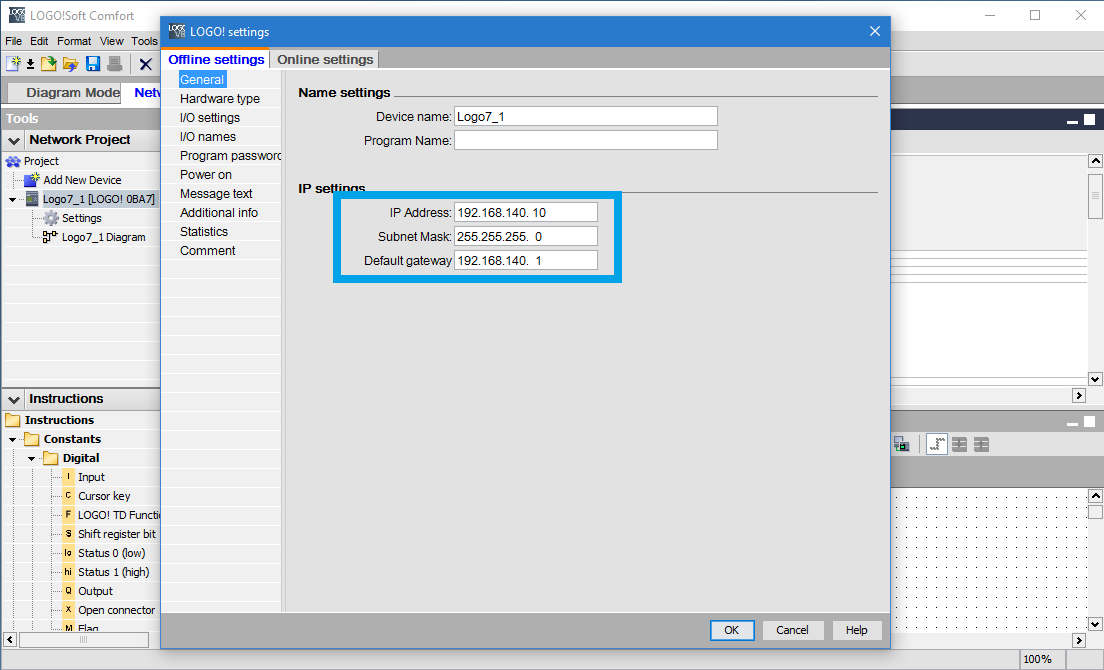Select Additional info in settings list
This screenshot has height=670, width=1104.
tap(219, 213)
